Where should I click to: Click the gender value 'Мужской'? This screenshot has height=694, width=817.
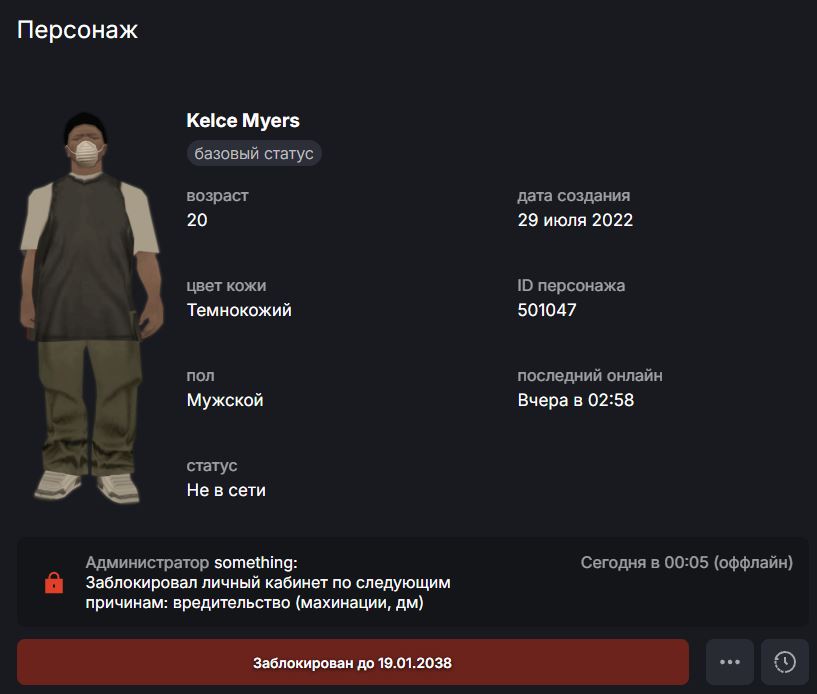[225, 400]
